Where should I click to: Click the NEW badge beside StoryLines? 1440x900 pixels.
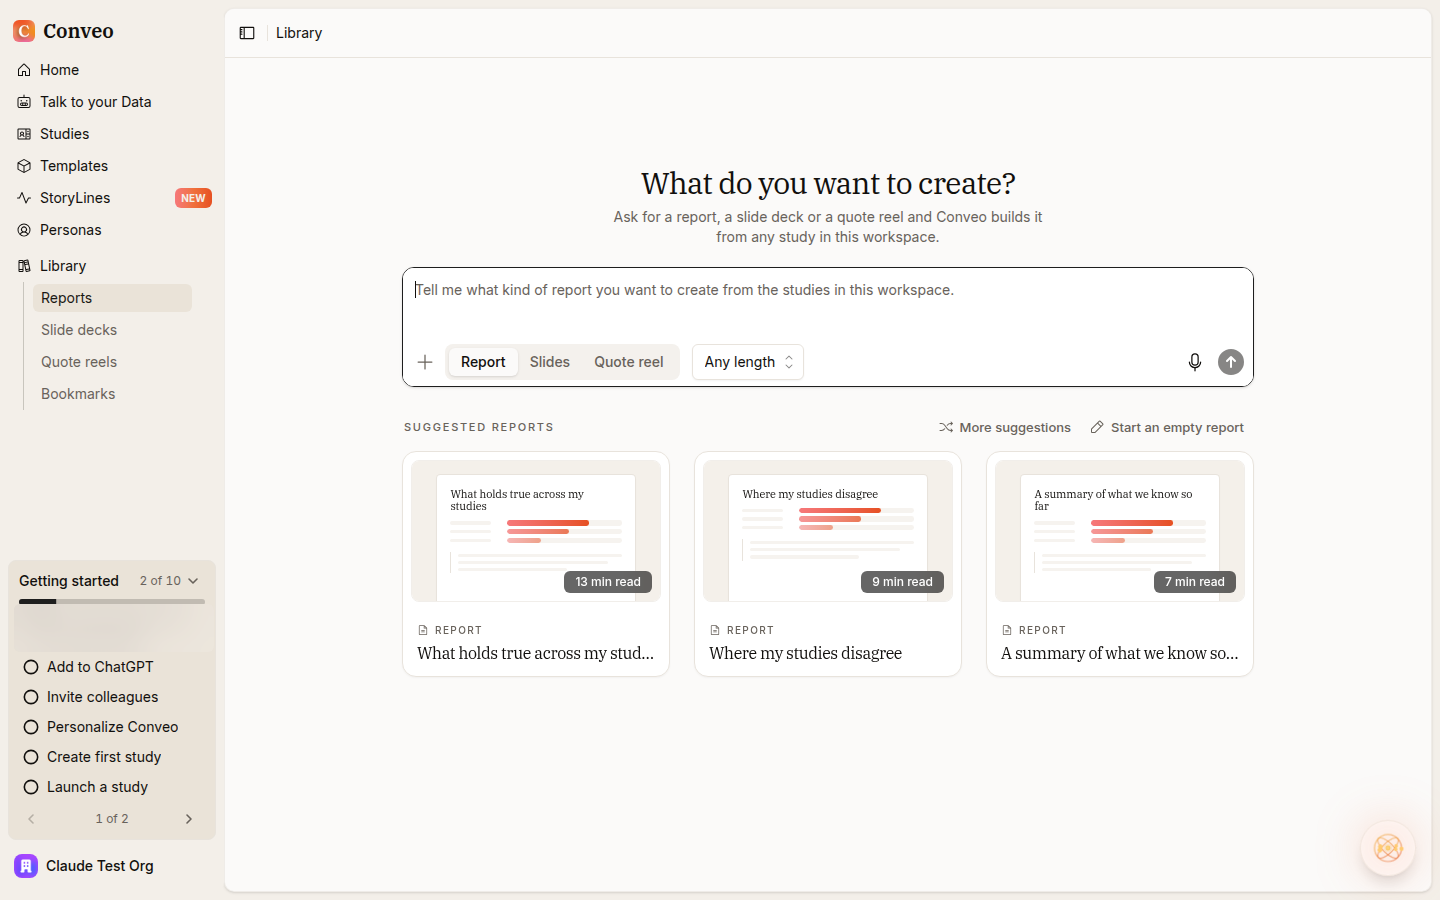[x=193, y=198]
